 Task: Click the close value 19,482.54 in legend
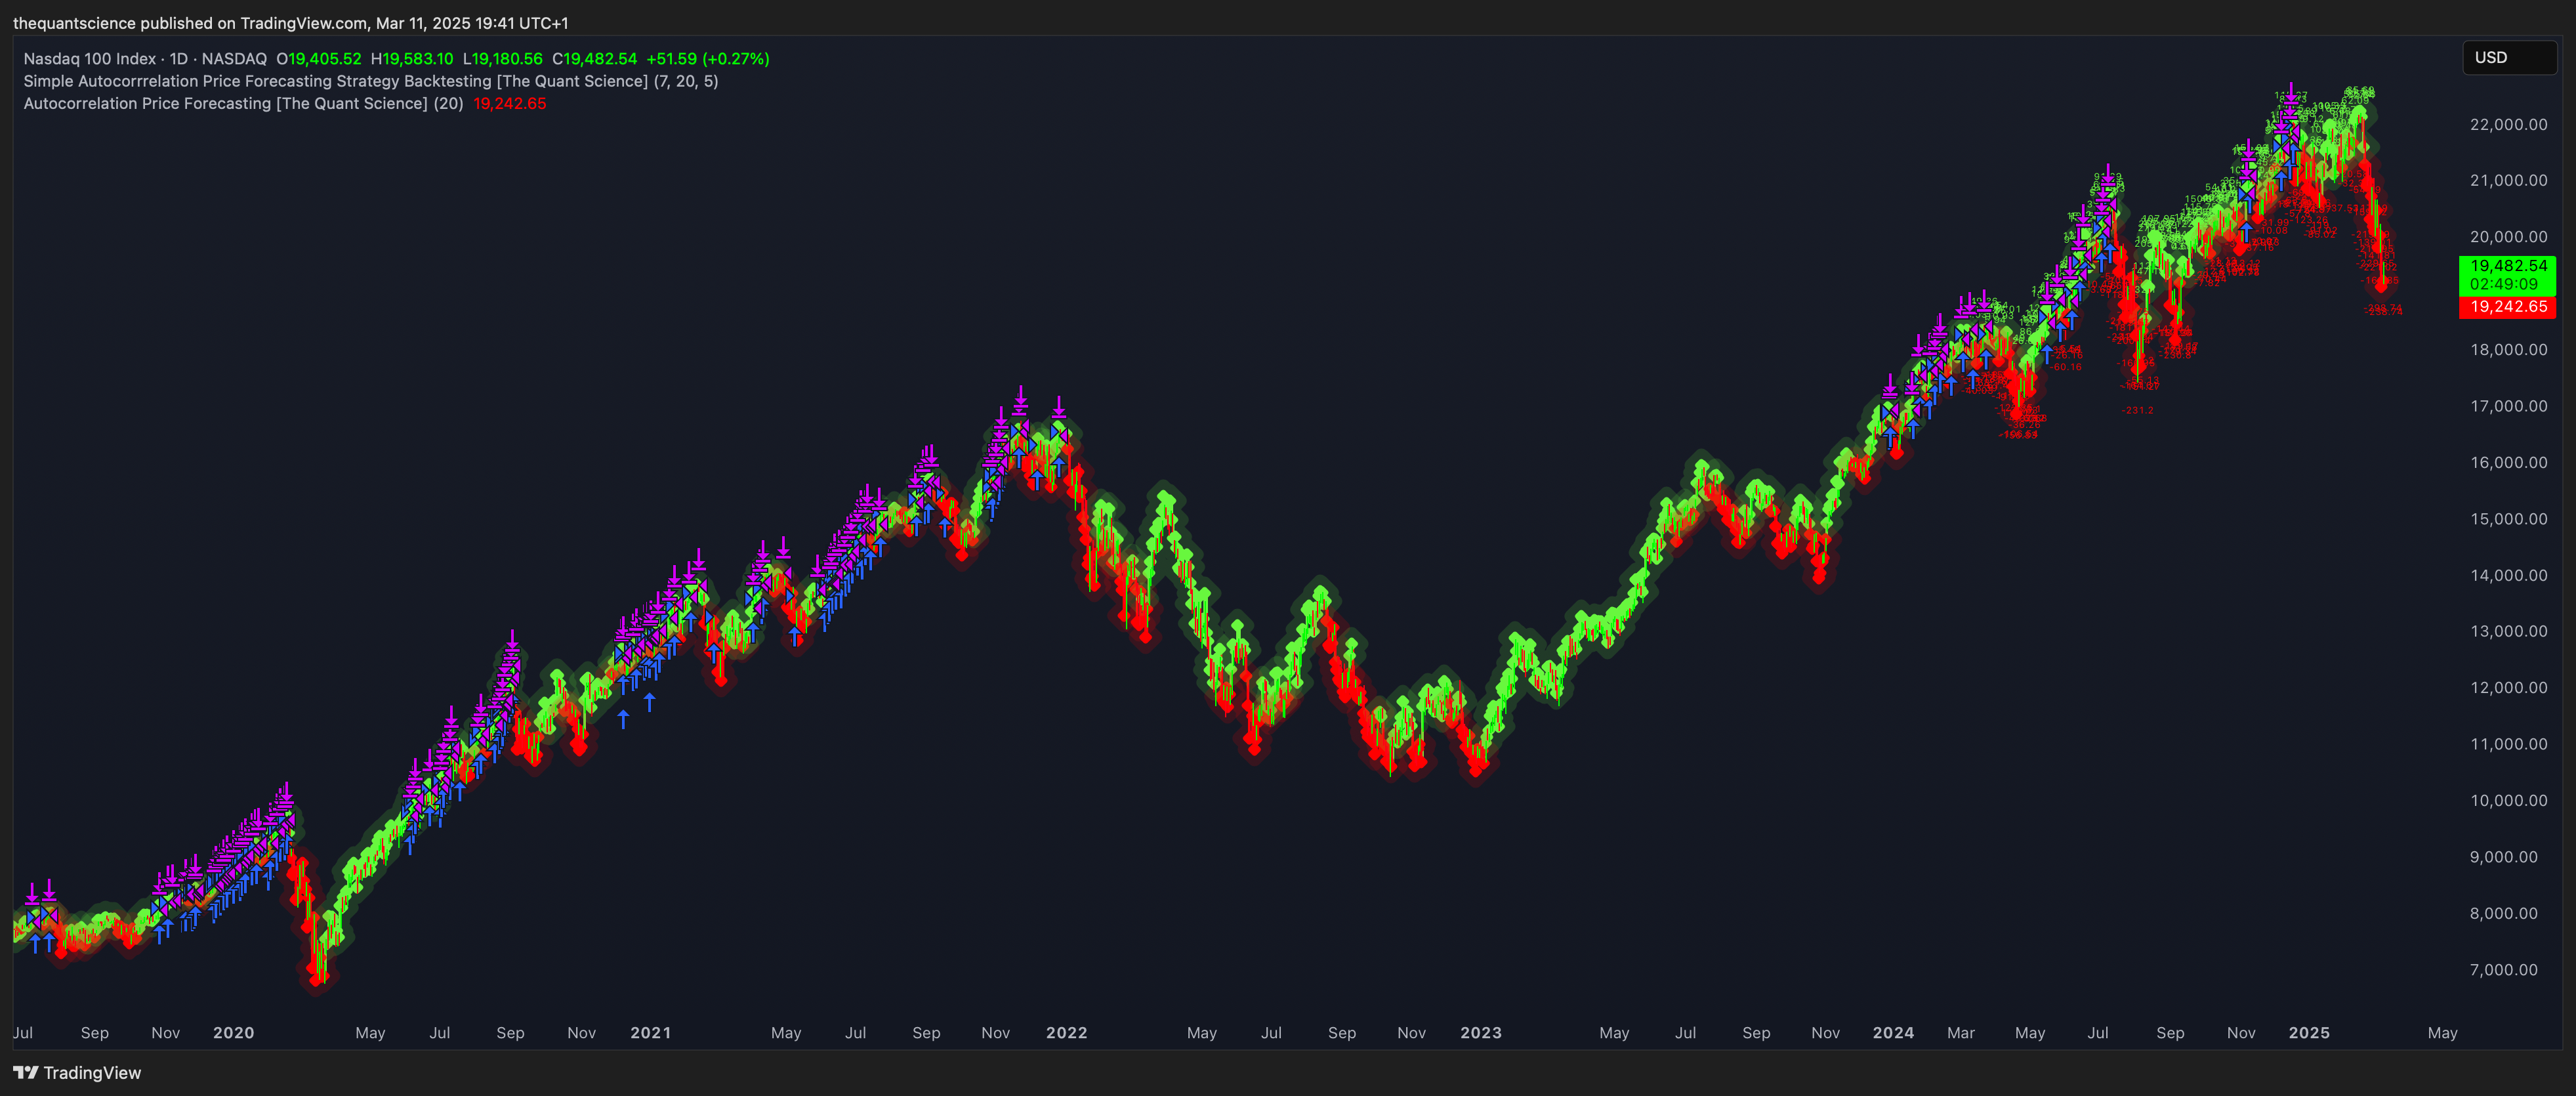coord(600,59)
